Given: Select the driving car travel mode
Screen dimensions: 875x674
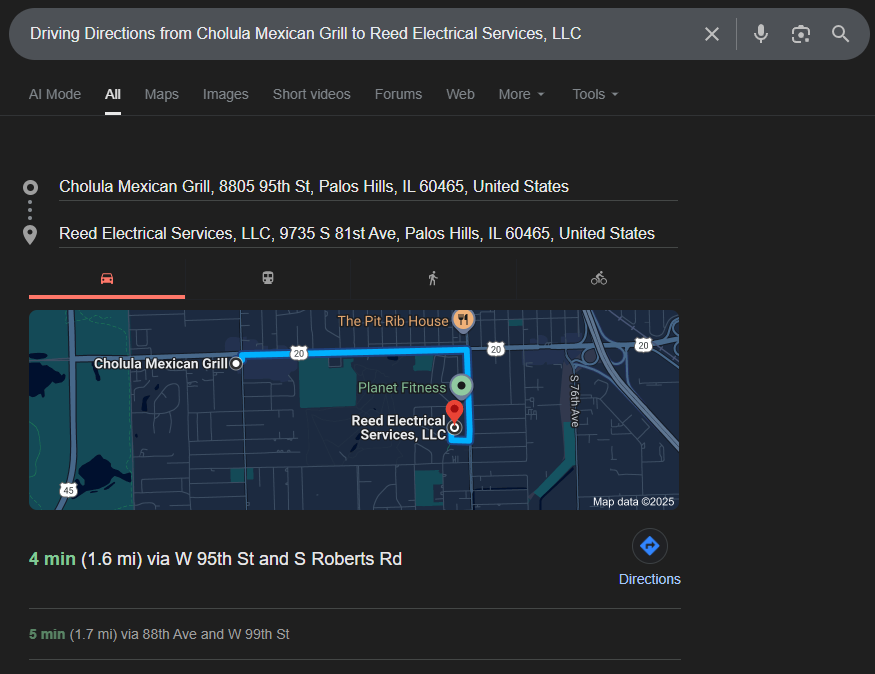Looking at the screenshot, I should coord(107,278).
